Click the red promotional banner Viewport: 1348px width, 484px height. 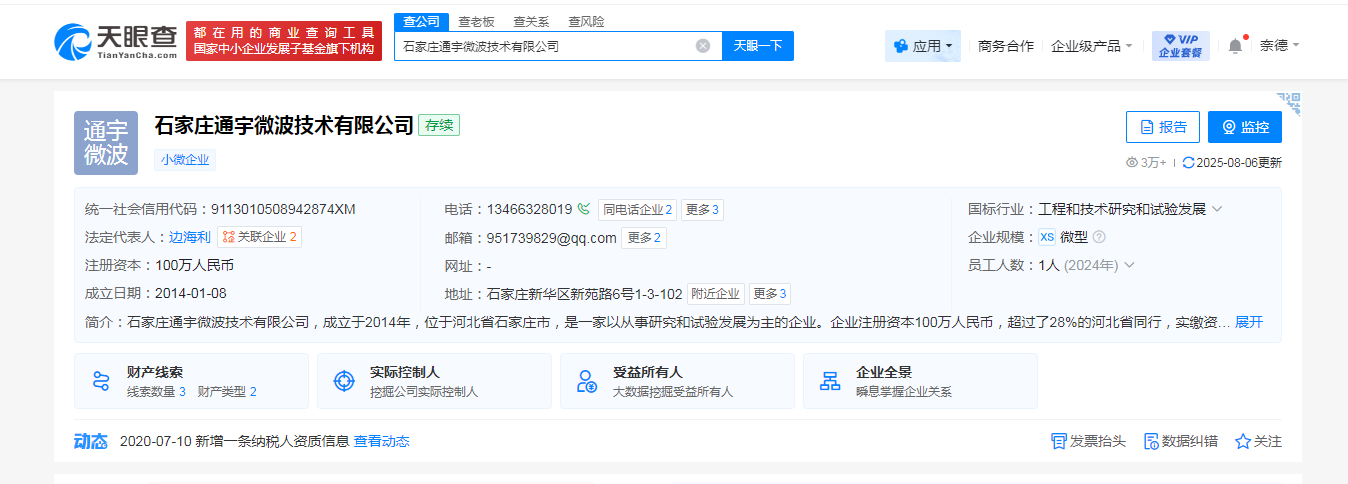(x=284, y=41)
